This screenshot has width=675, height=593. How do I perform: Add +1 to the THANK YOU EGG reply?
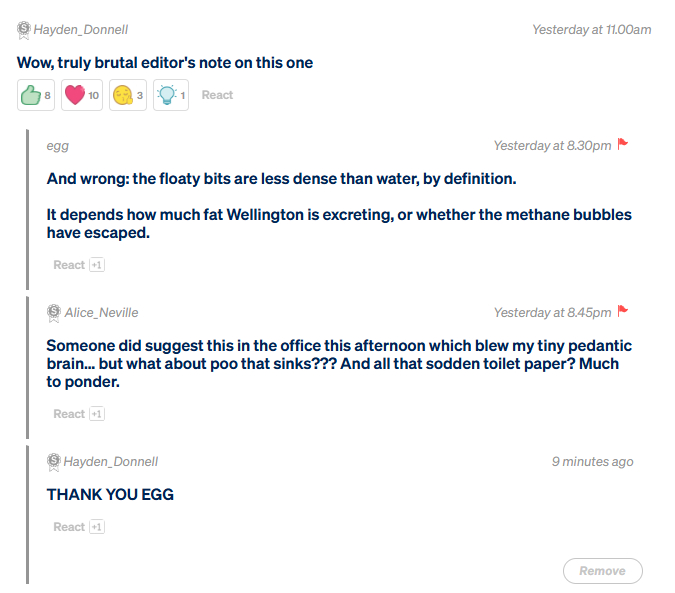pyautogui.click(x=97, y=527)
